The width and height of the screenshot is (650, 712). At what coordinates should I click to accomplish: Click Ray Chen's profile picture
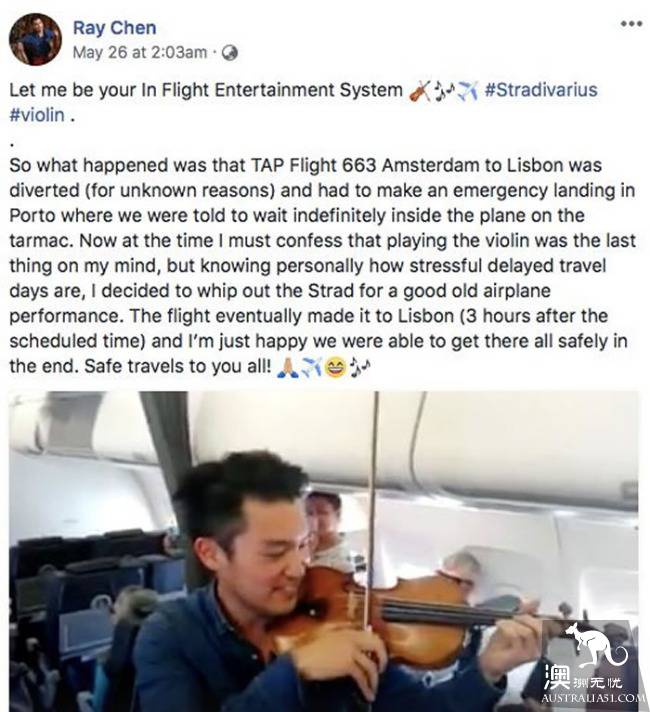coord(35,39)
